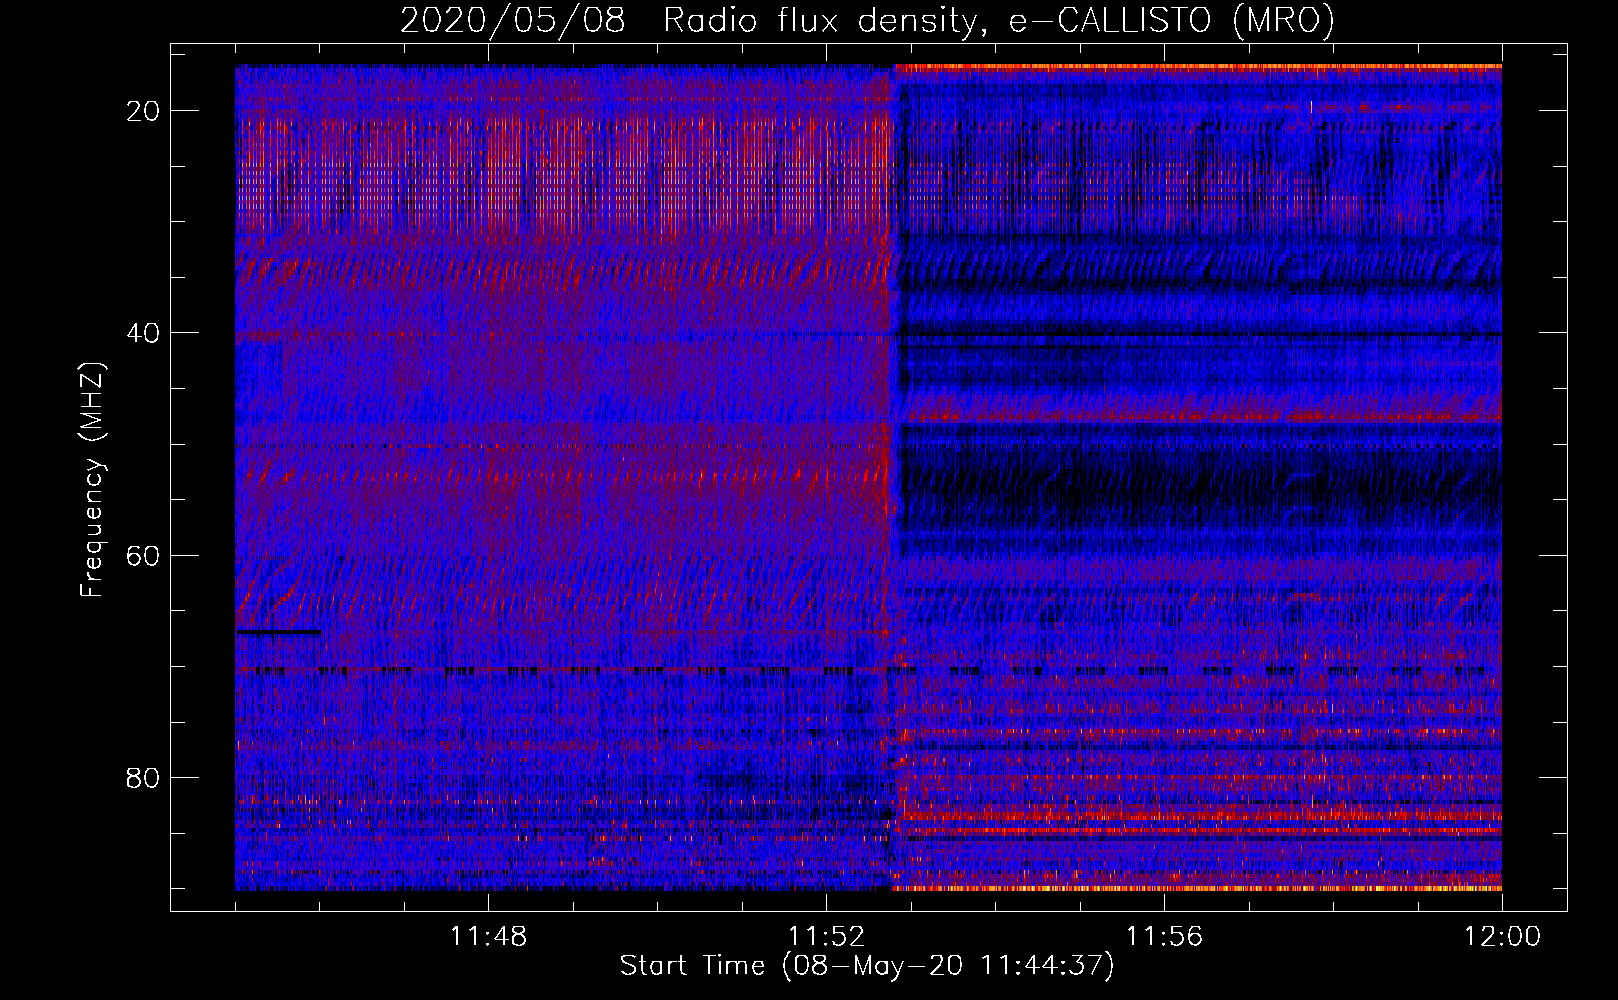Click the 80 MHz frequency tick label

coord(144,778)
